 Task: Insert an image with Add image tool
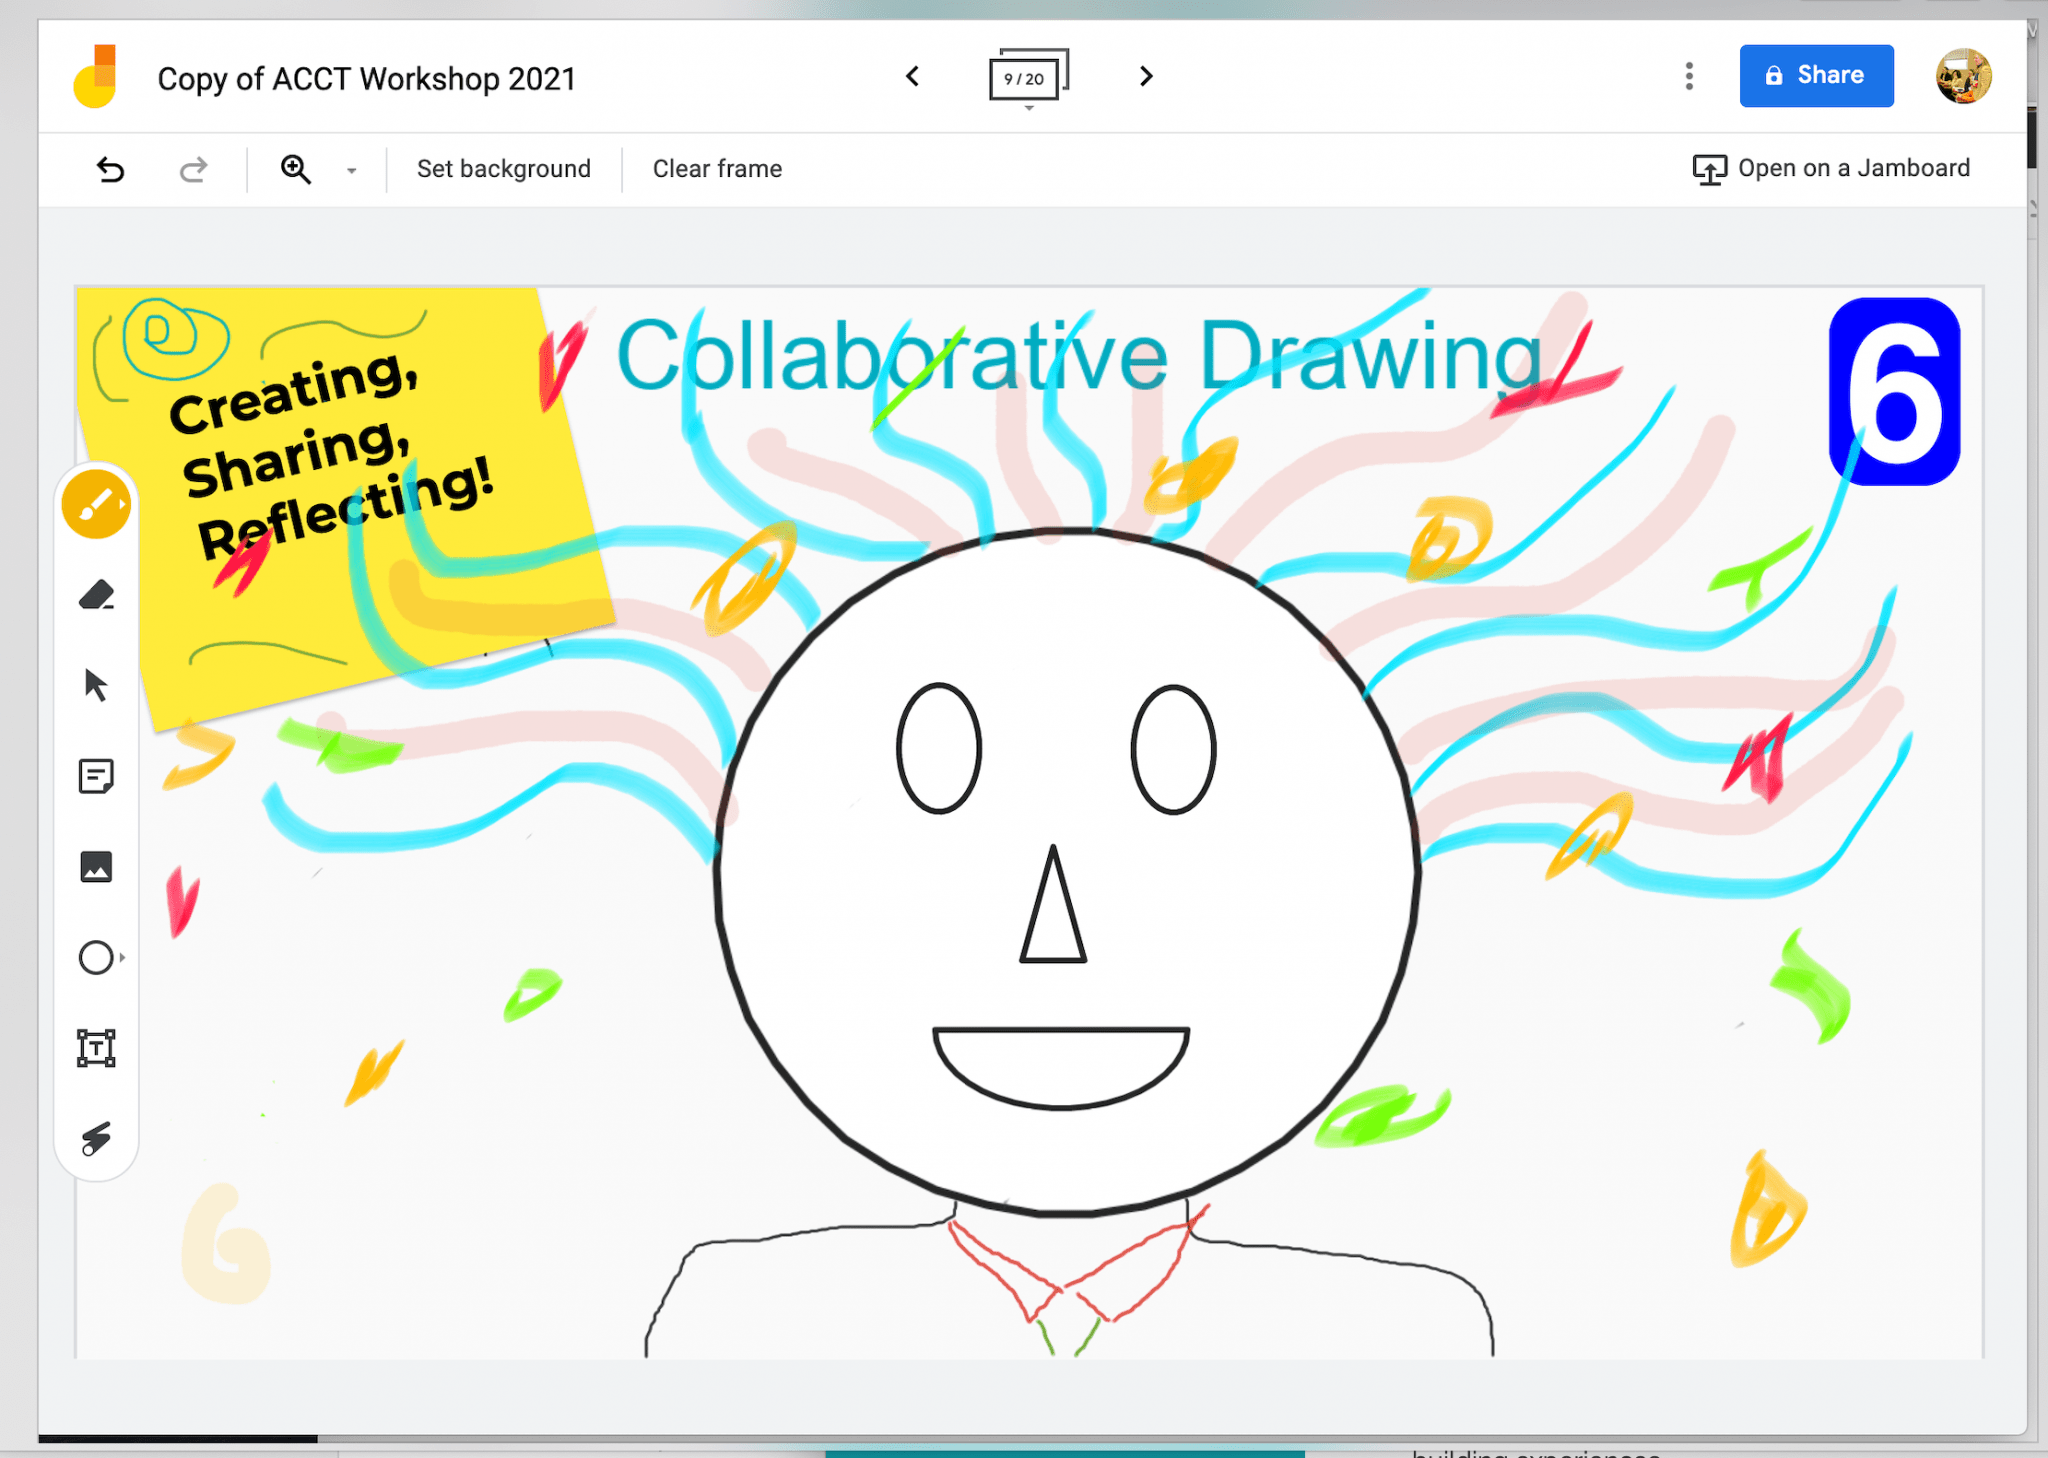[96, 867]
